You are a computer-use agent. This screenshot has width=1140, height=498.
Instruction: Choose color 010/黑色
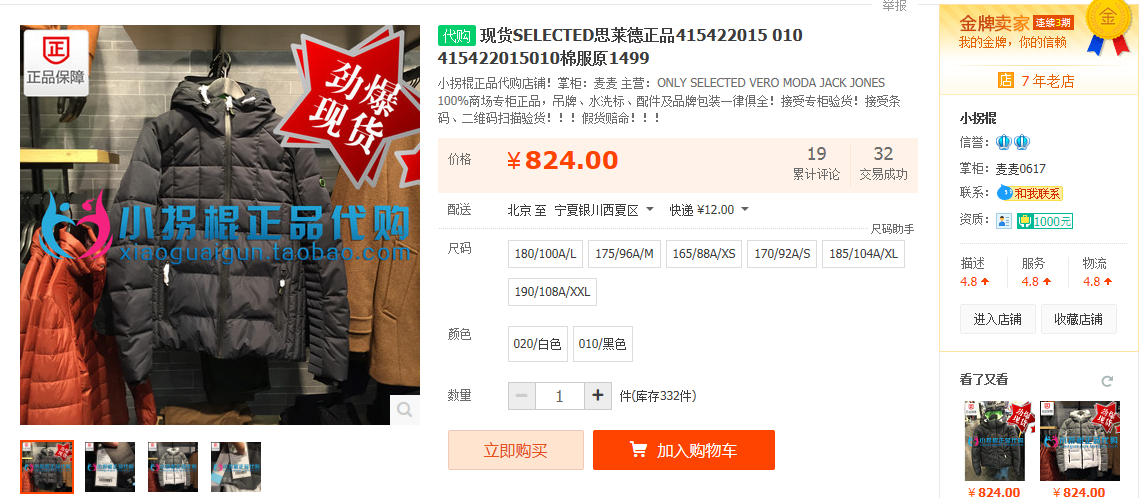(x=603, y=344)
